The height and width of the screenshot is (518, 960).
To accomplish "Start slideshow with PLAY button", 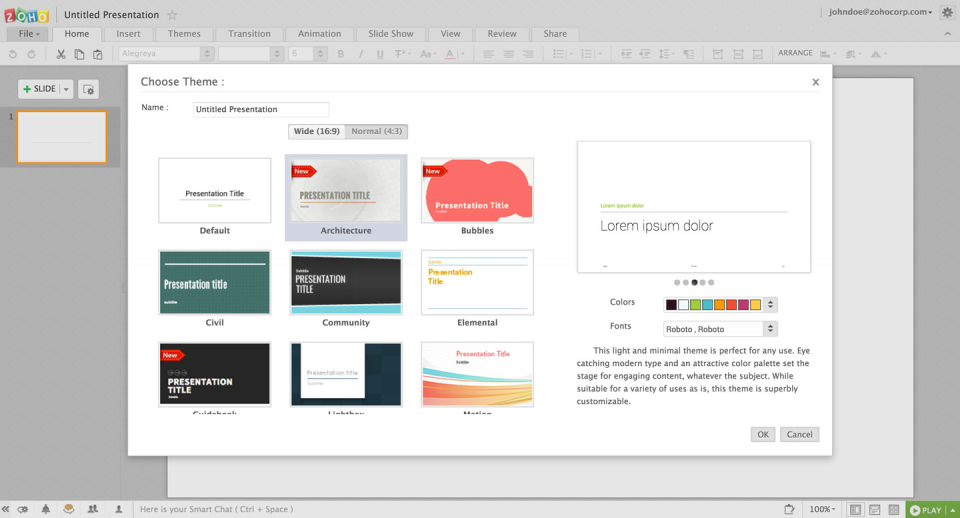I will 926,509.
